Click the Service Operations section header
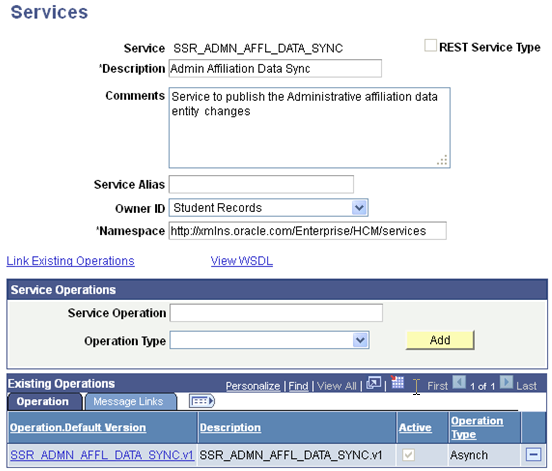552x471 pixels. pos(277,289)
